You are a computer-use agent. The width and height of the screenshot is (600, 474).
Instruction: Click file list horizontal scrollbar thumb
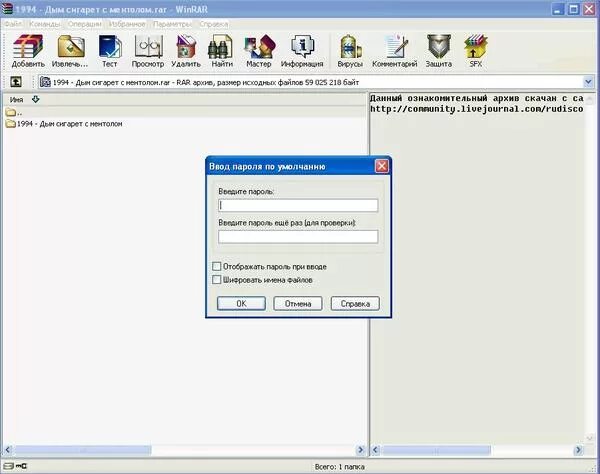(x=83, y=450)
